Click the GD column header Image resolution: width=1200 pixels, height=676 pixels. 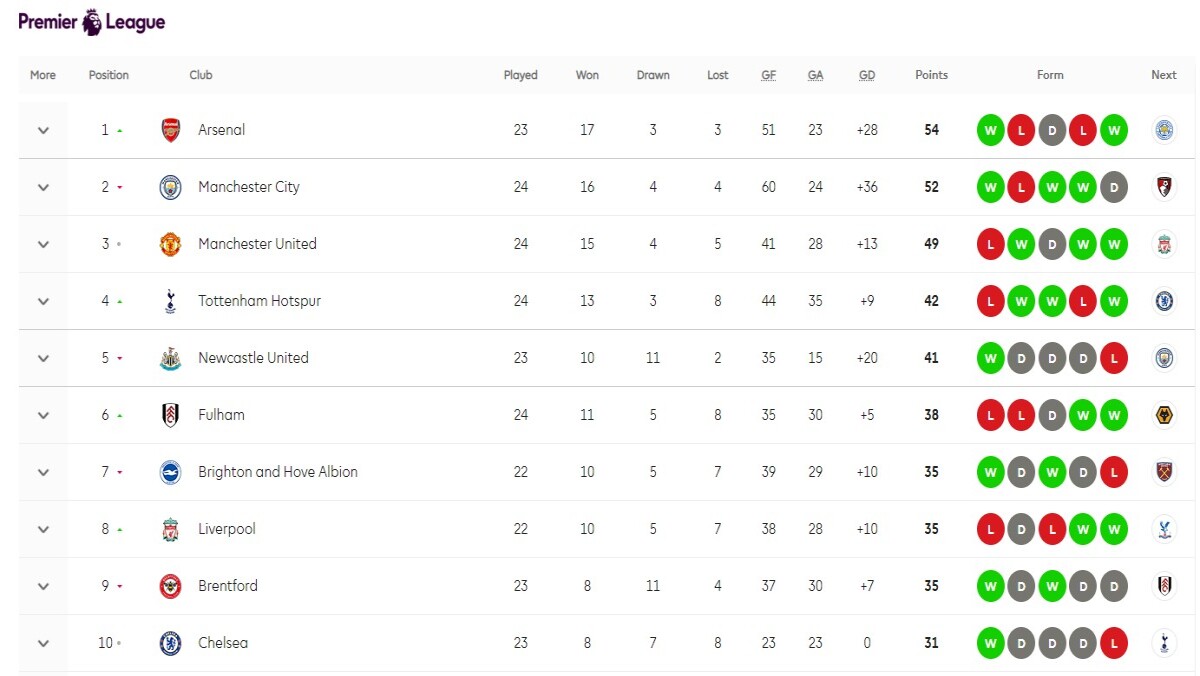coord(867,75)
